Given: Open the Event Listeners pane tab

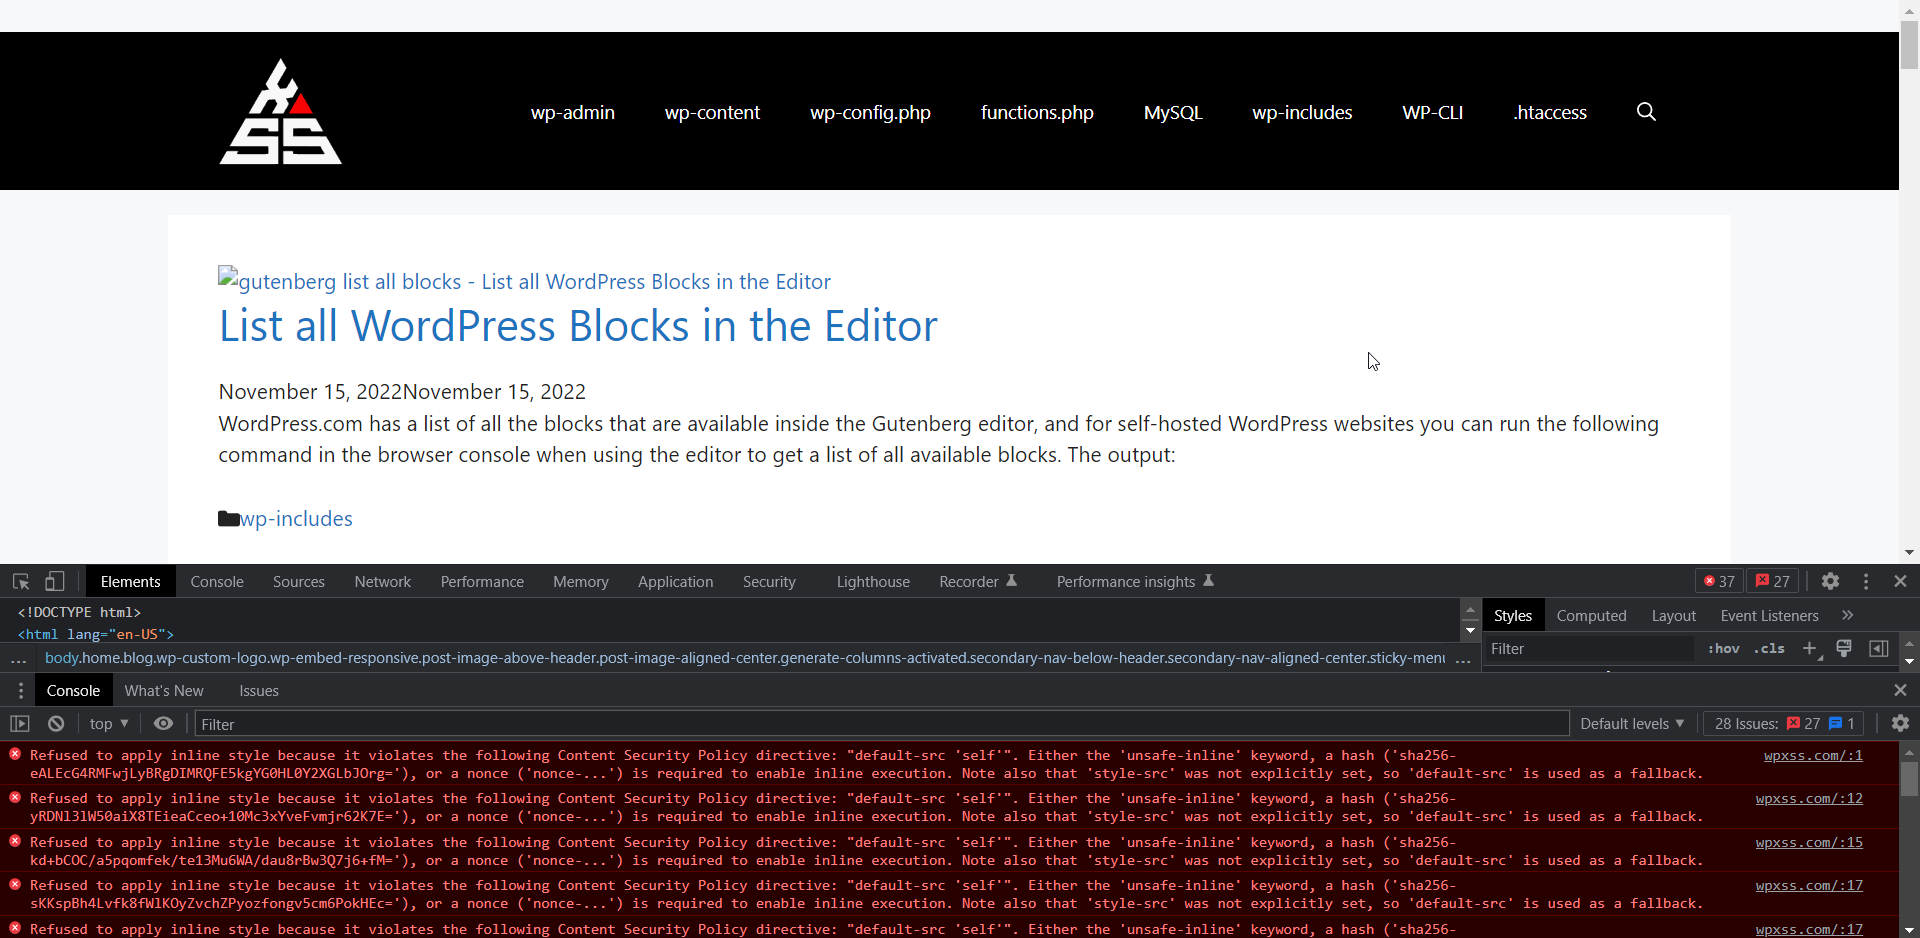Looking at the screenshot, I should pyautogui.click(x=1769, y=615).
